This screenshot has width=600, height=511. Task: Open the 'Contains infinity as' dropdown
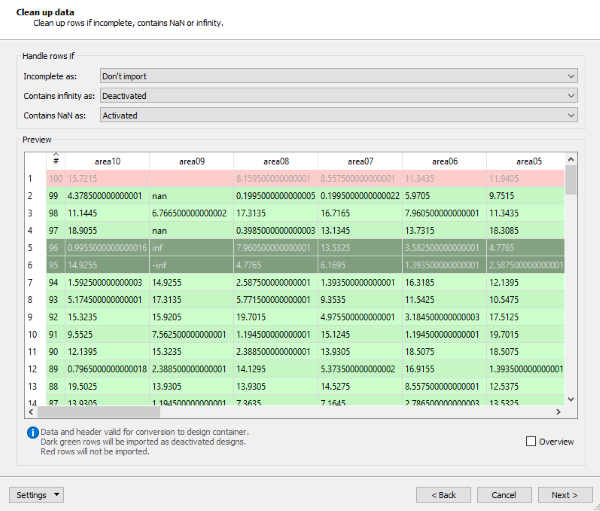[x=339, y=95]
